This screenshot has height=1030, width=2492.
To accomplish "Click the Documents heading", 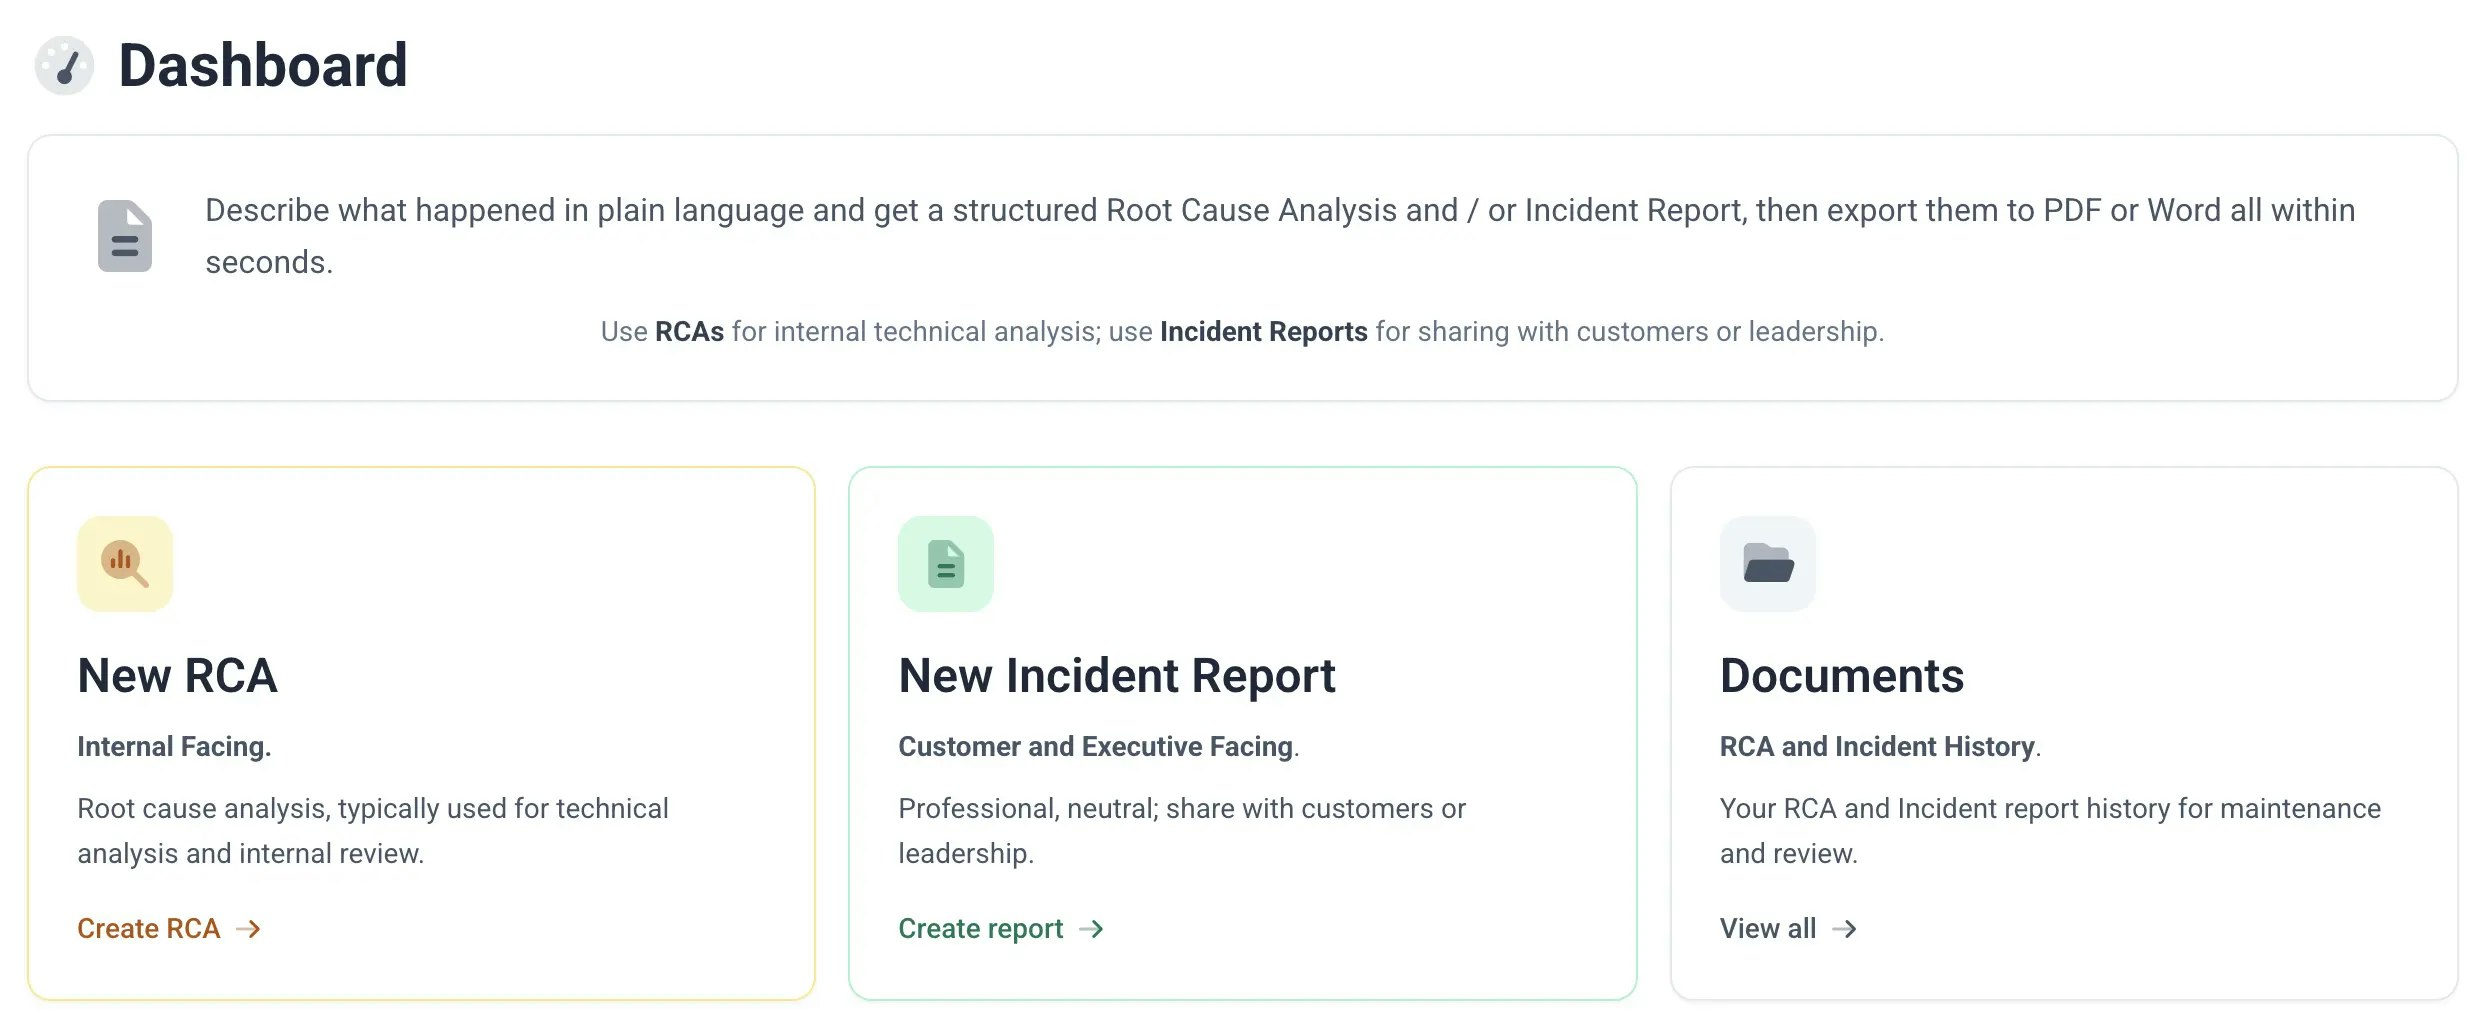I will (1840, 675).
